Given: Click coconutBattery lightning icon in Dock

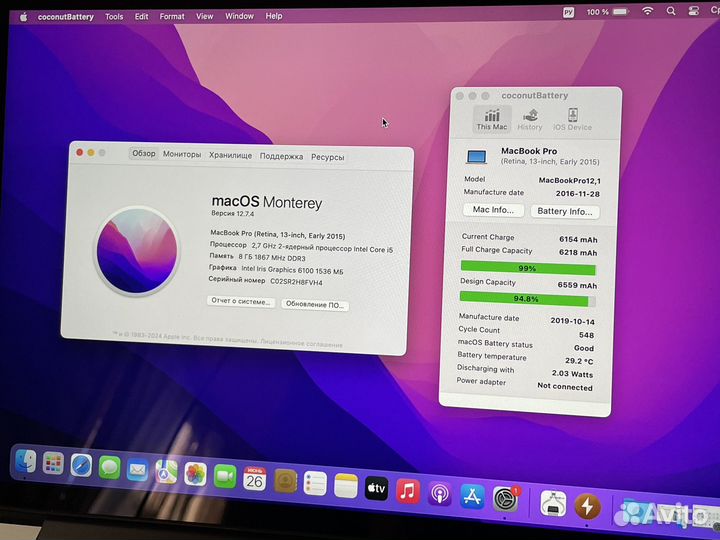Looking at the screenshot, I should pos(588,506).
